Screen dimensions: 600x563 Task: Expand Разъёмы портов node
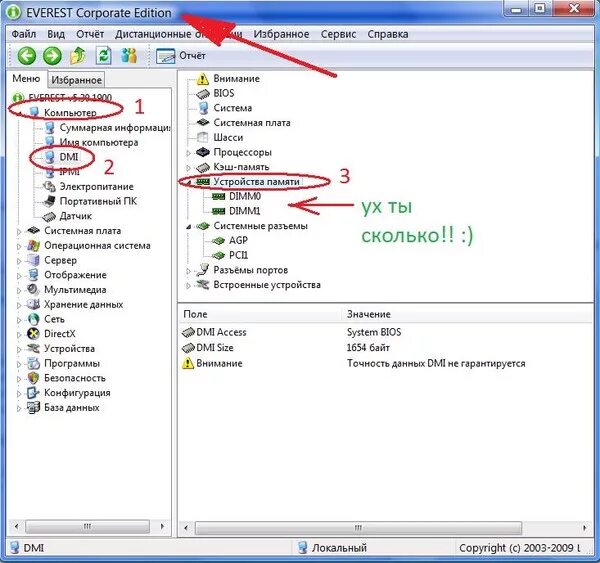[x=188, y=271]
